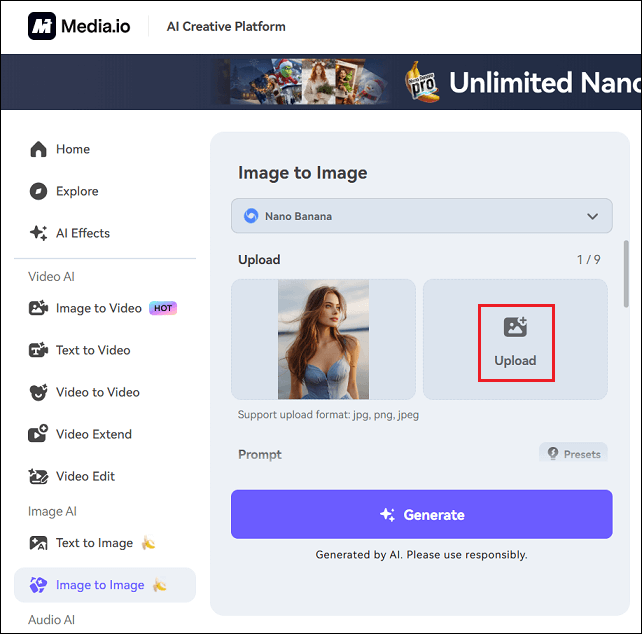Click banana emoji next to Text to Image
642x634 pixels.
(148, 543)
